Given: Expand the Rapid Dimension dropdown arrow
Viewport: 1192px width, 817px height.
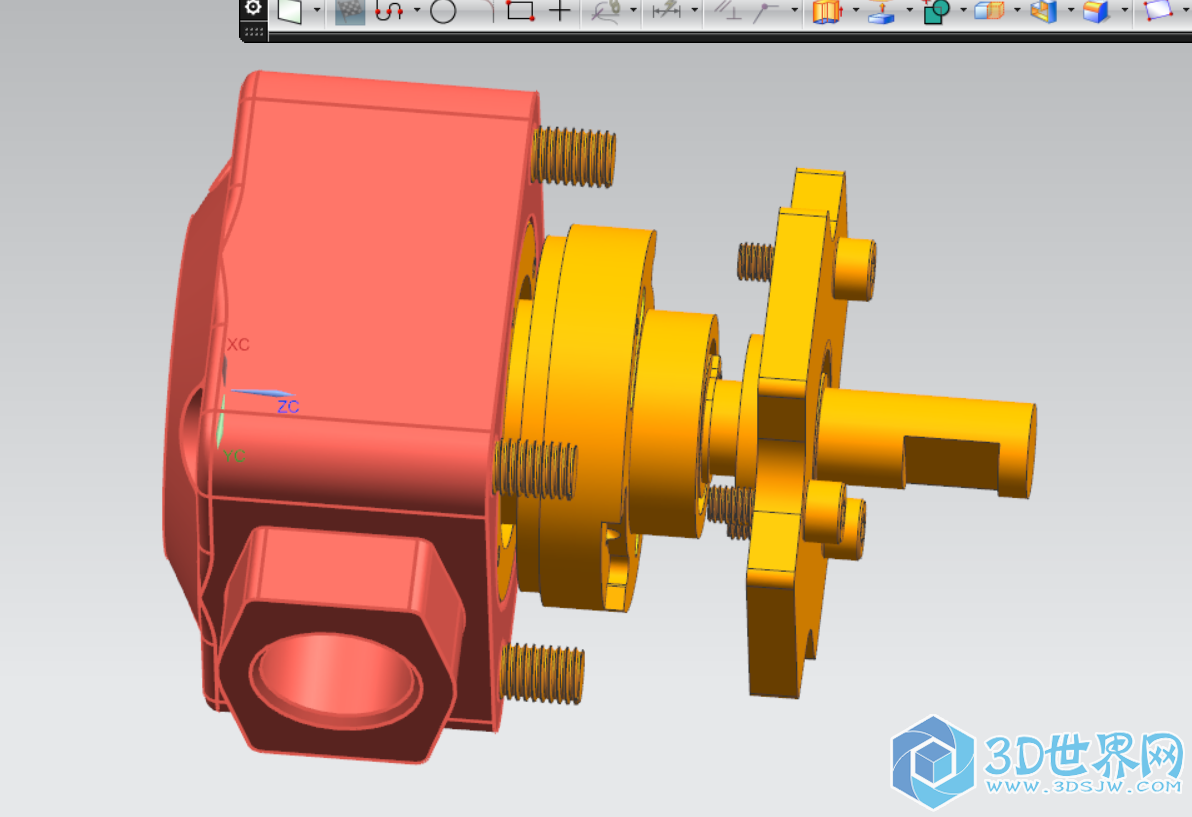Looking at the screenshot, I should (x=694, y=11).
